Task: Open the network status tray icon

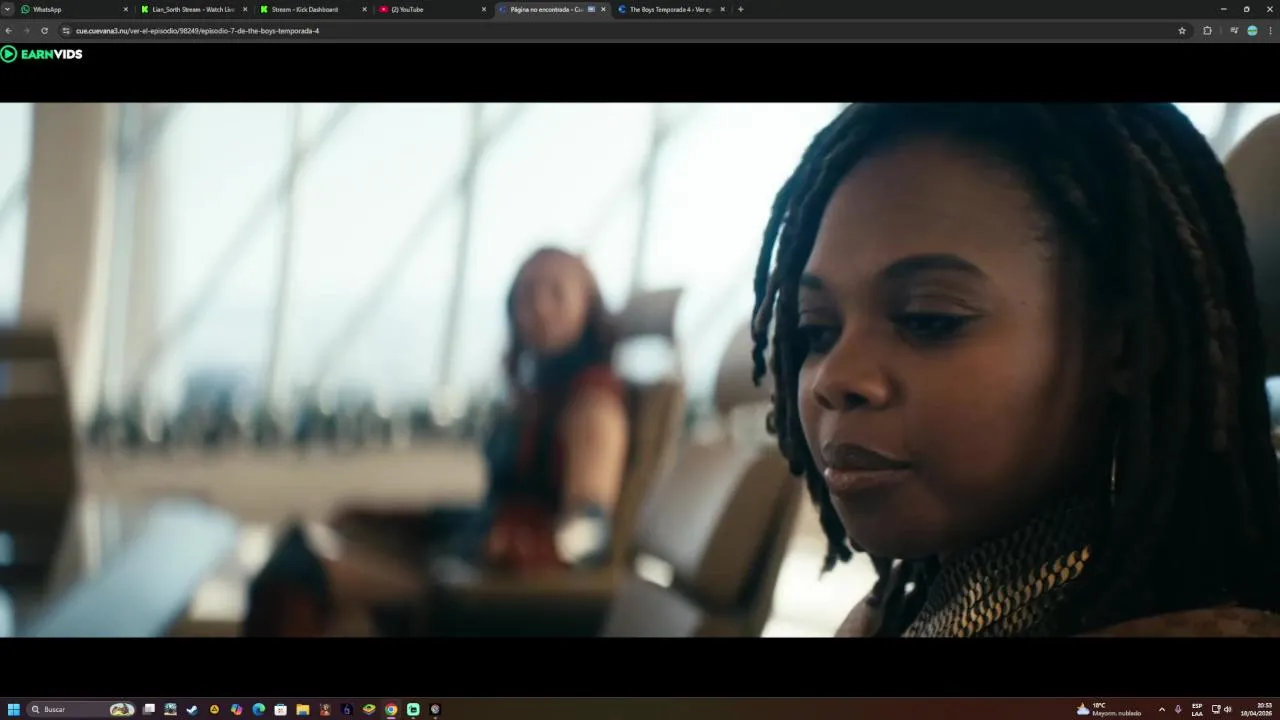Action: 1216,709
